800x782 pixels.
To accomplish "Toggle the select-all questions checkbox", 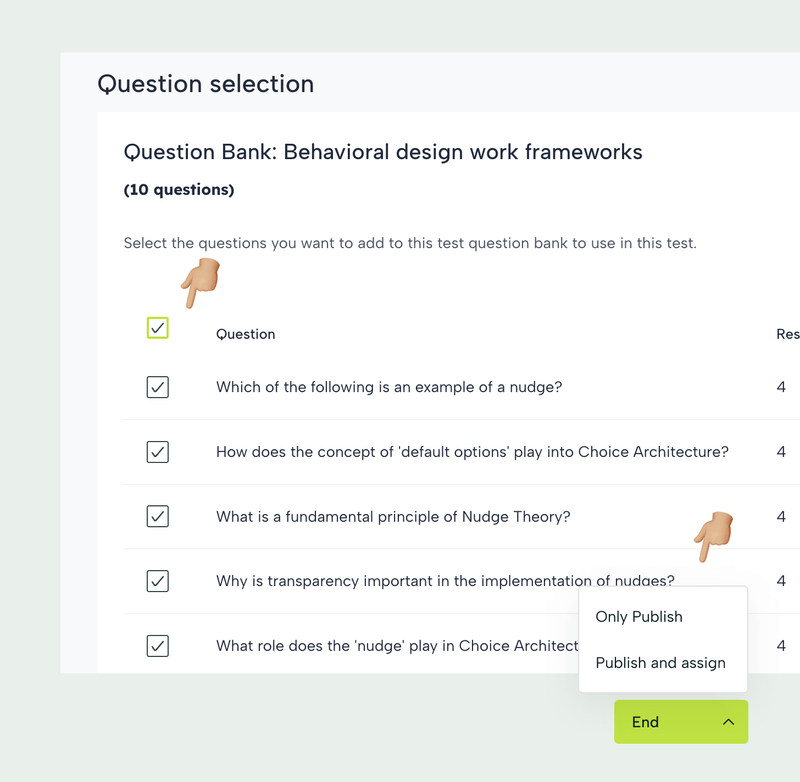I will click(158, 328).
